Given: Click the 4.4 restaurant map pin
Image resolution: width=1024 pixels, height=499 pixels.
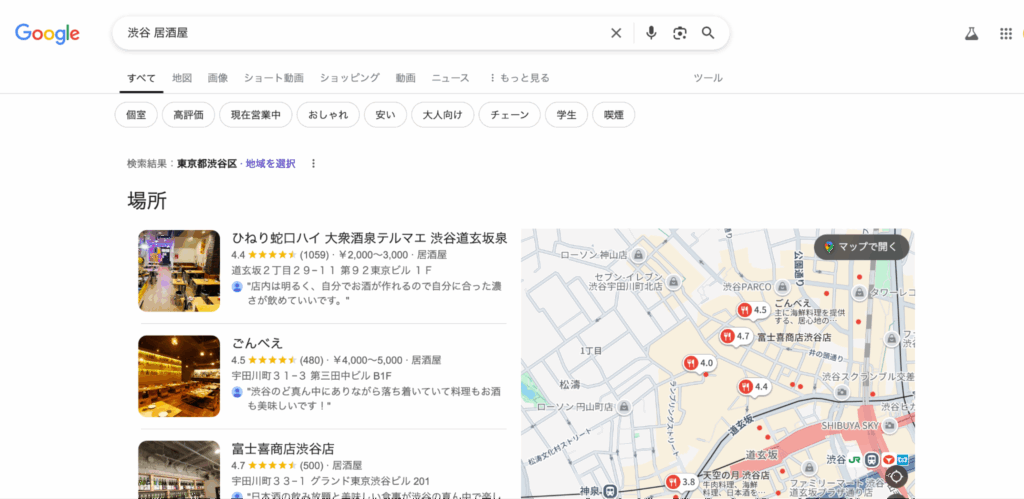Looking at the screenshot, I should pyautogui.click(x=754, y=387).
